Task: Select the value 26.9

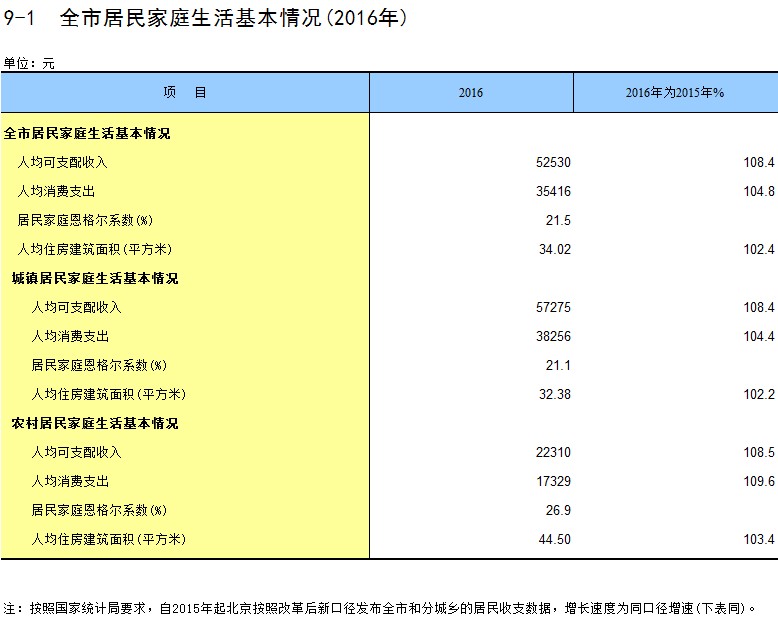Action: [558, 510]
